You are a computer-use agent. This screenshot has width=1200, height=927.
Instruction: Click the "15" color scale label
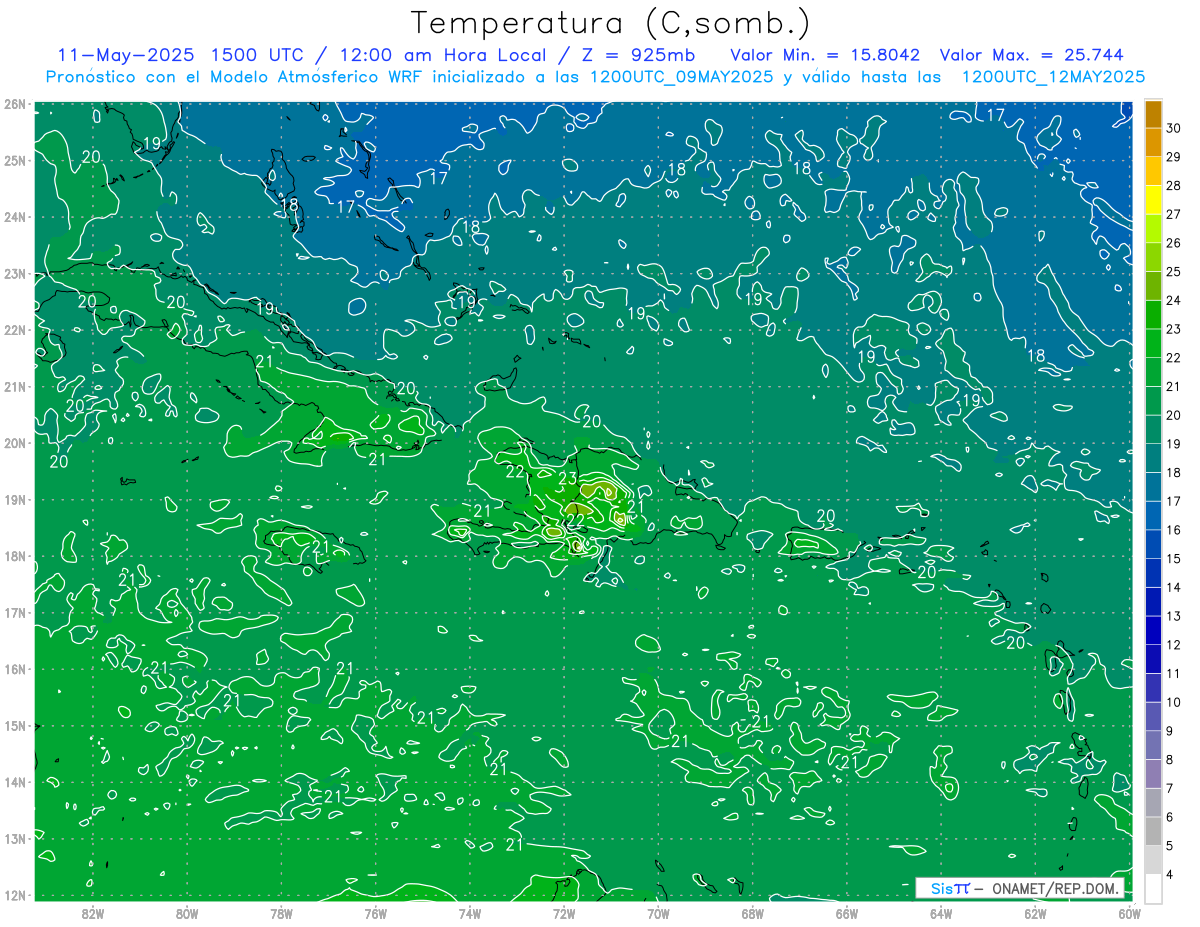coord(1174,558)
